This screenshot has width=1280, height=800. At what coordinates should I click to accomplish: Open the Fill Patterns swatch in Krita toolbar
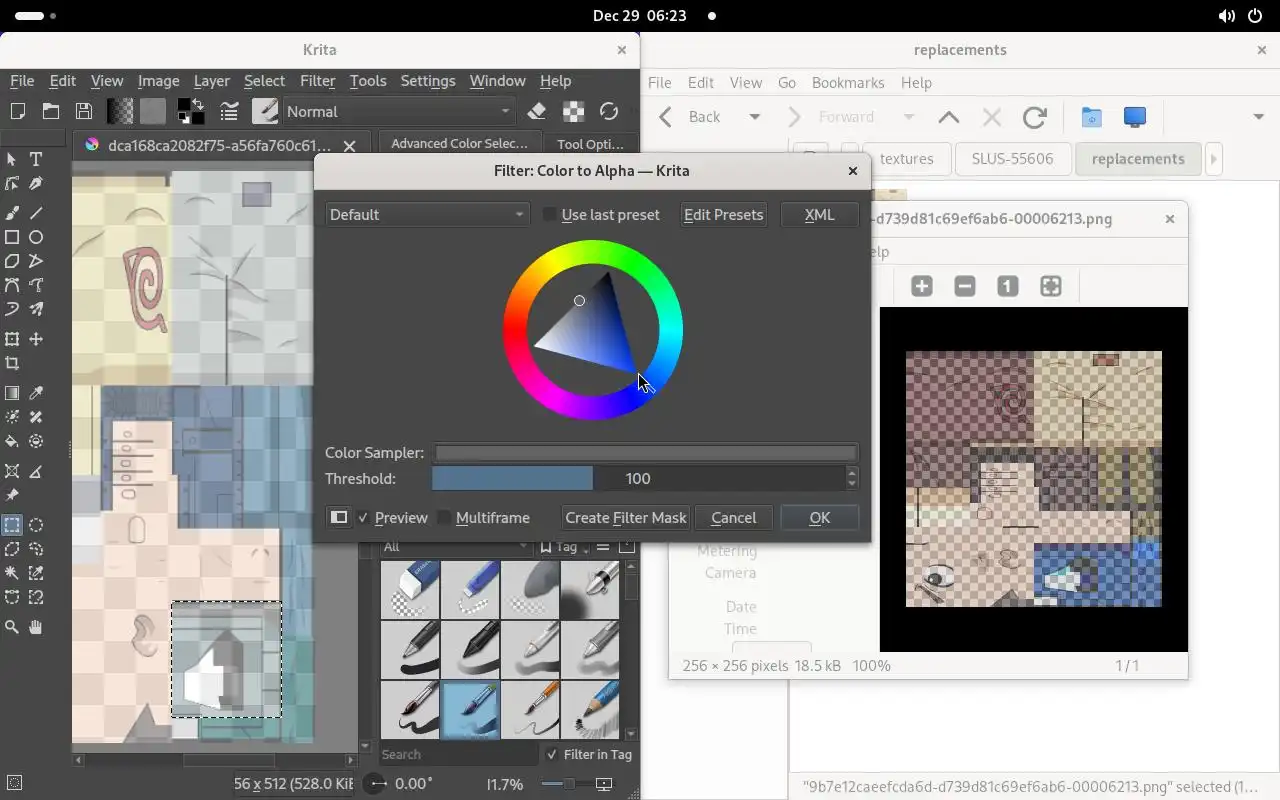pos(152,111)
